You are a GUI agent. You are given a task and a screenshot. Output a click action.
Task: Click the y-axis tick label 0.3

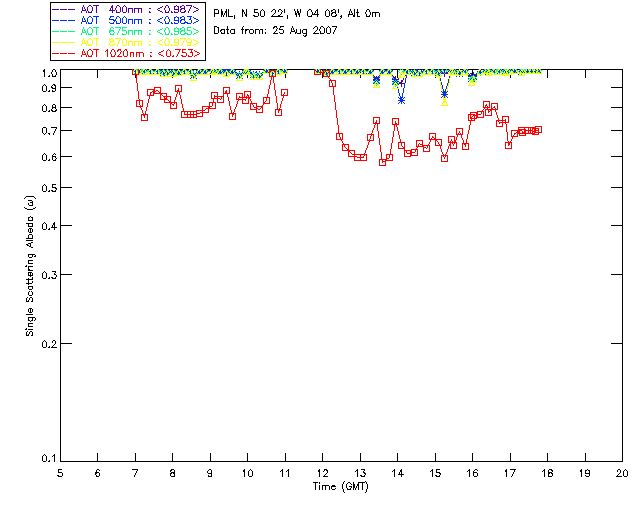pos(49,275)
